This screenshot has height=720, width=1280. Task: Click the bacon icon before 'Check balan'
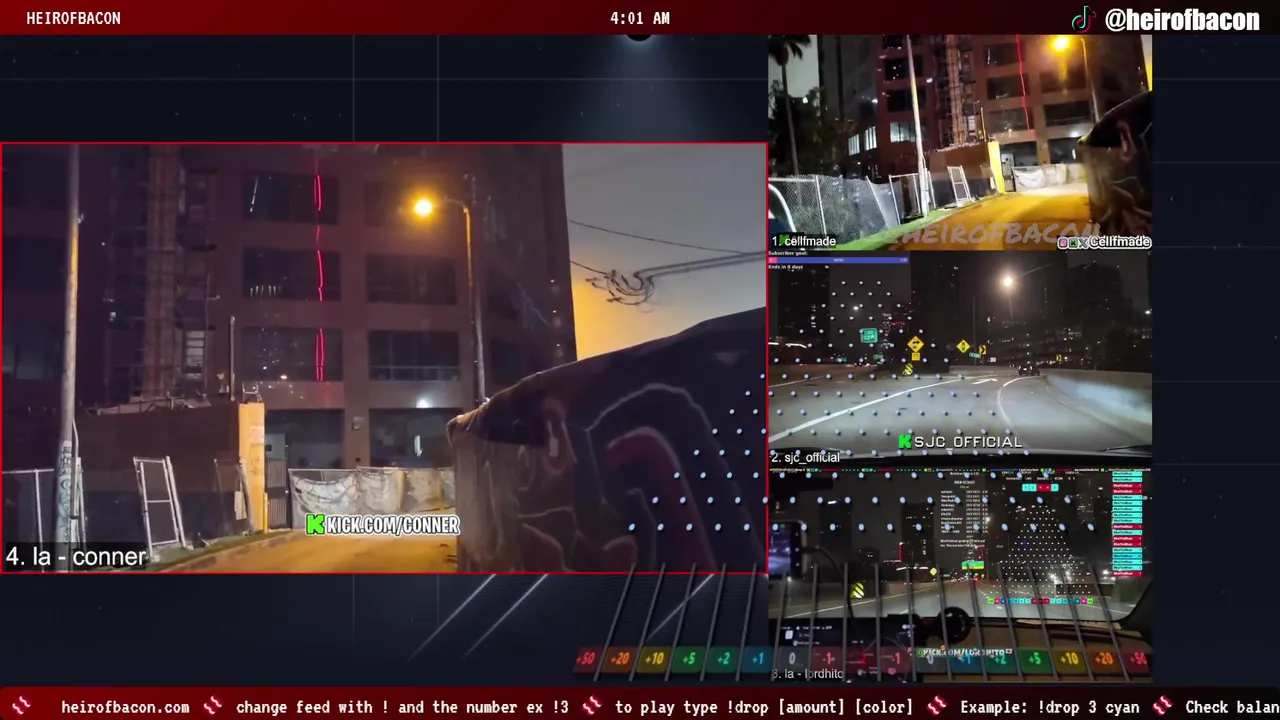[1162, 706]
